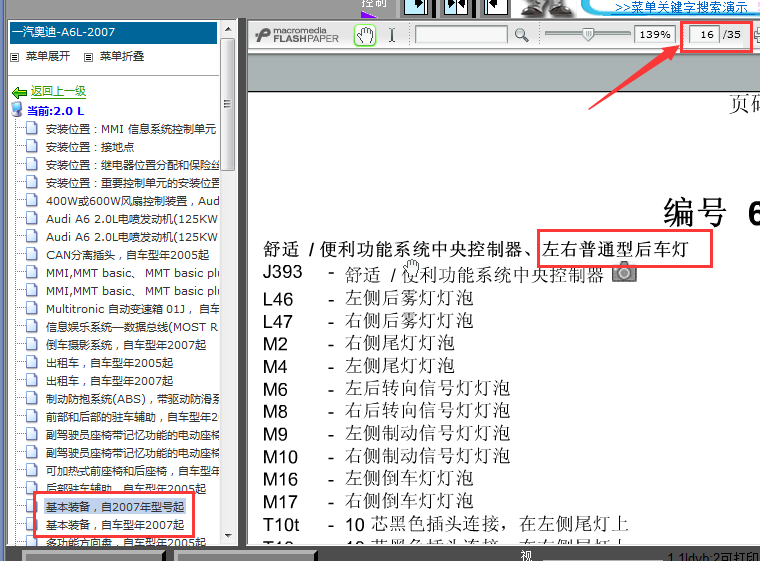This screenshot has width=760, height=561.
Task: Select the text selection I-beam tool
Action: tap(392, 35)
